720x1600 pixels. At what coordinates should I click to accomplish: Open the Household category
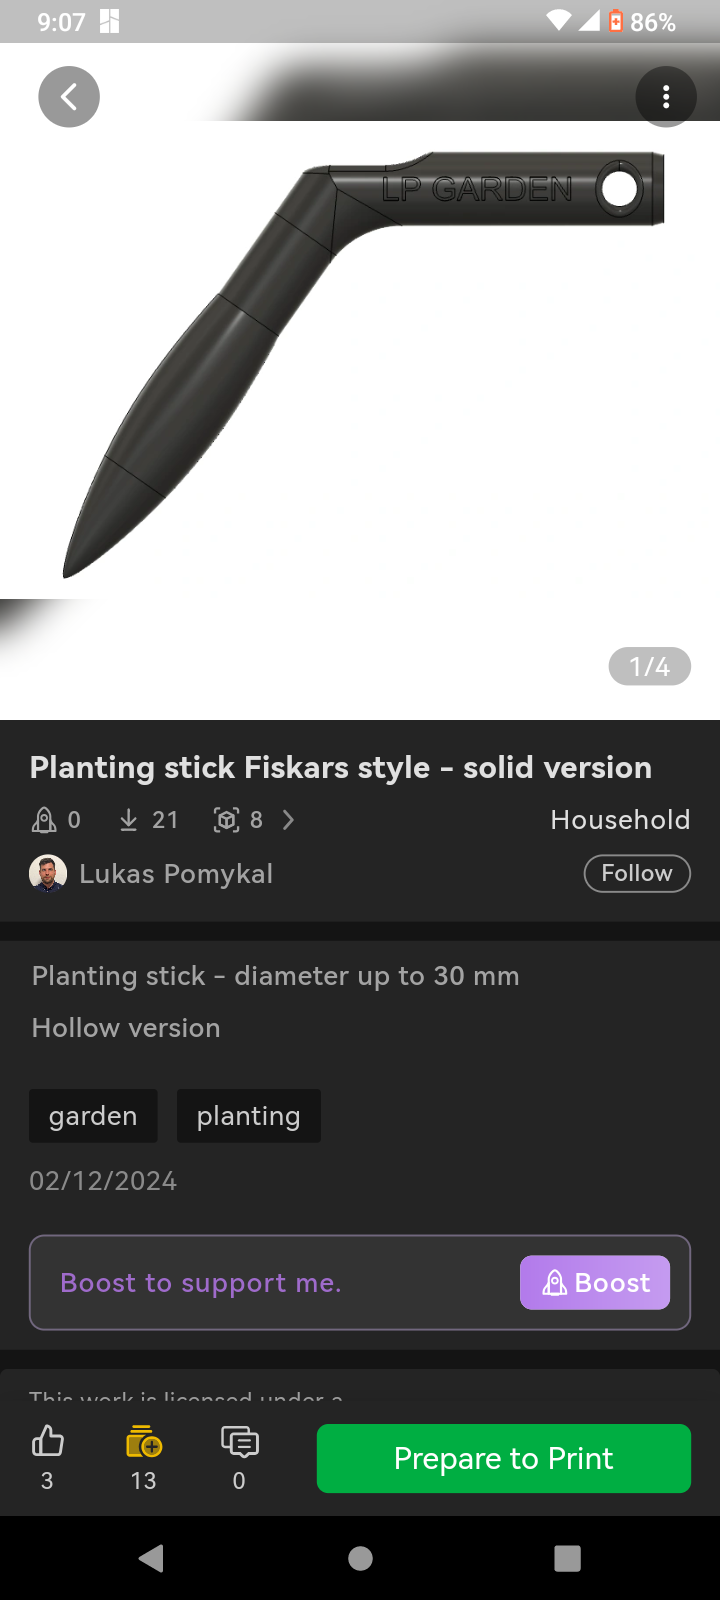[x=620, y=820]
